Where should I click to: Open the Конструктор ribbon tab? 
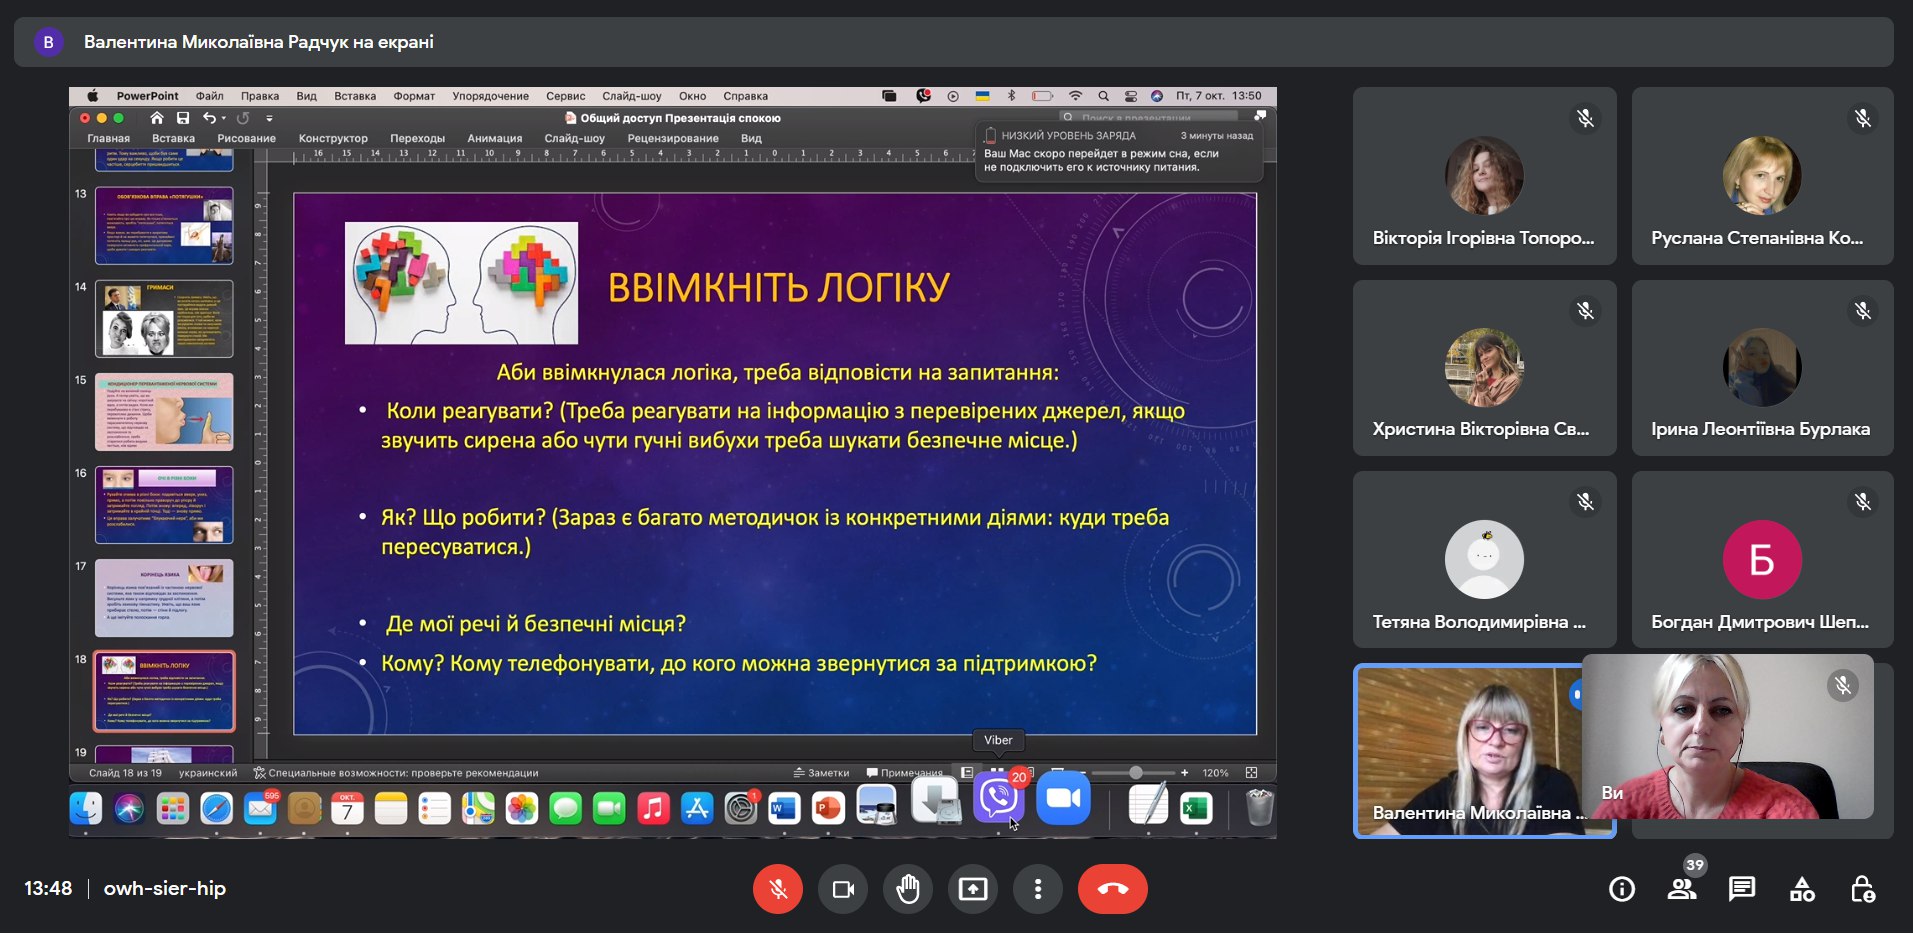pyautogui.click(x=333, y=138)
